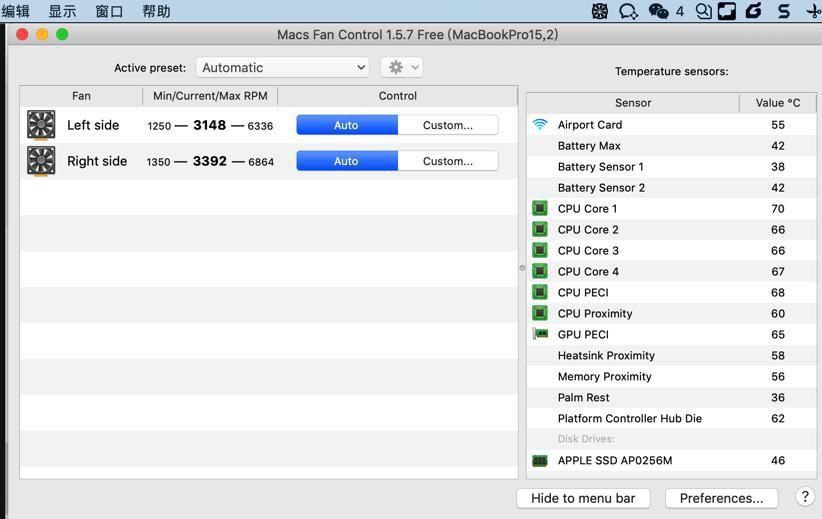Click the APPLE SSD drive icon
Image resolution: width=822 pixels, height=519 pixels.
click(539, 460)
